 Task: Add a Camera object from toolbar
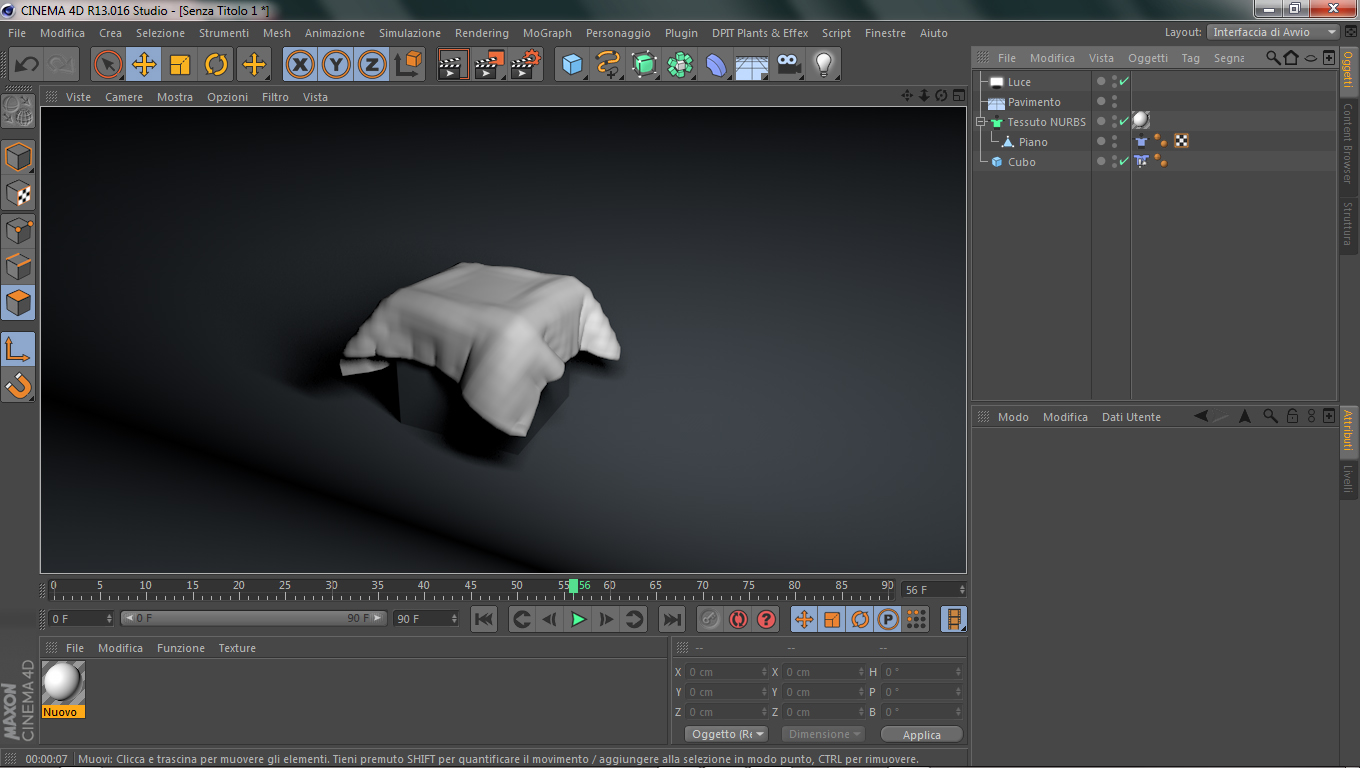click(x=788, y=65)
